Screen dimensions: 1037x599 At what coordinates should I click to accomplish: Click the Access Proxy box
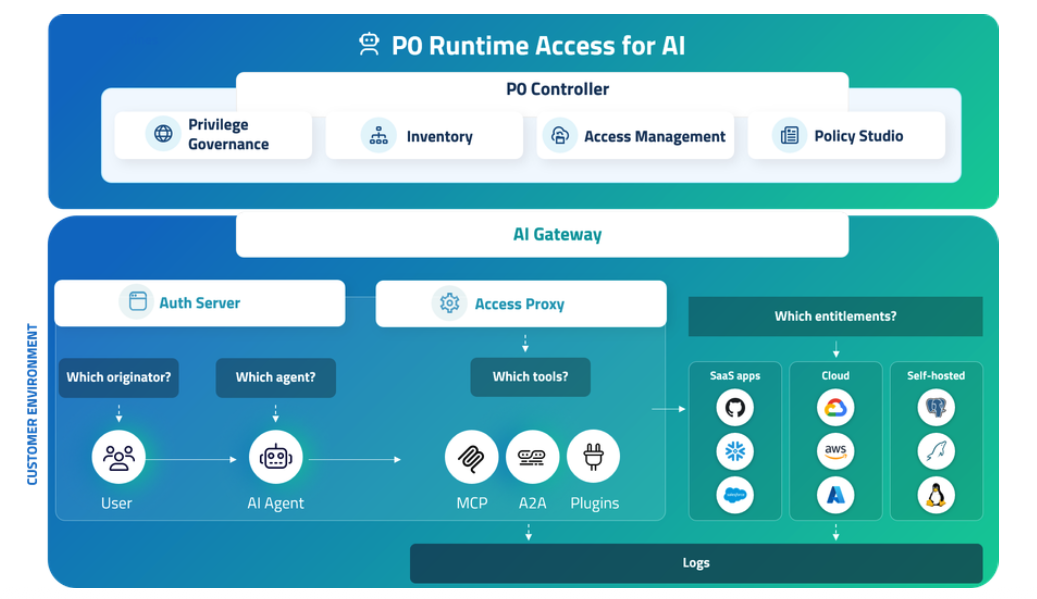tap(521, 303)
